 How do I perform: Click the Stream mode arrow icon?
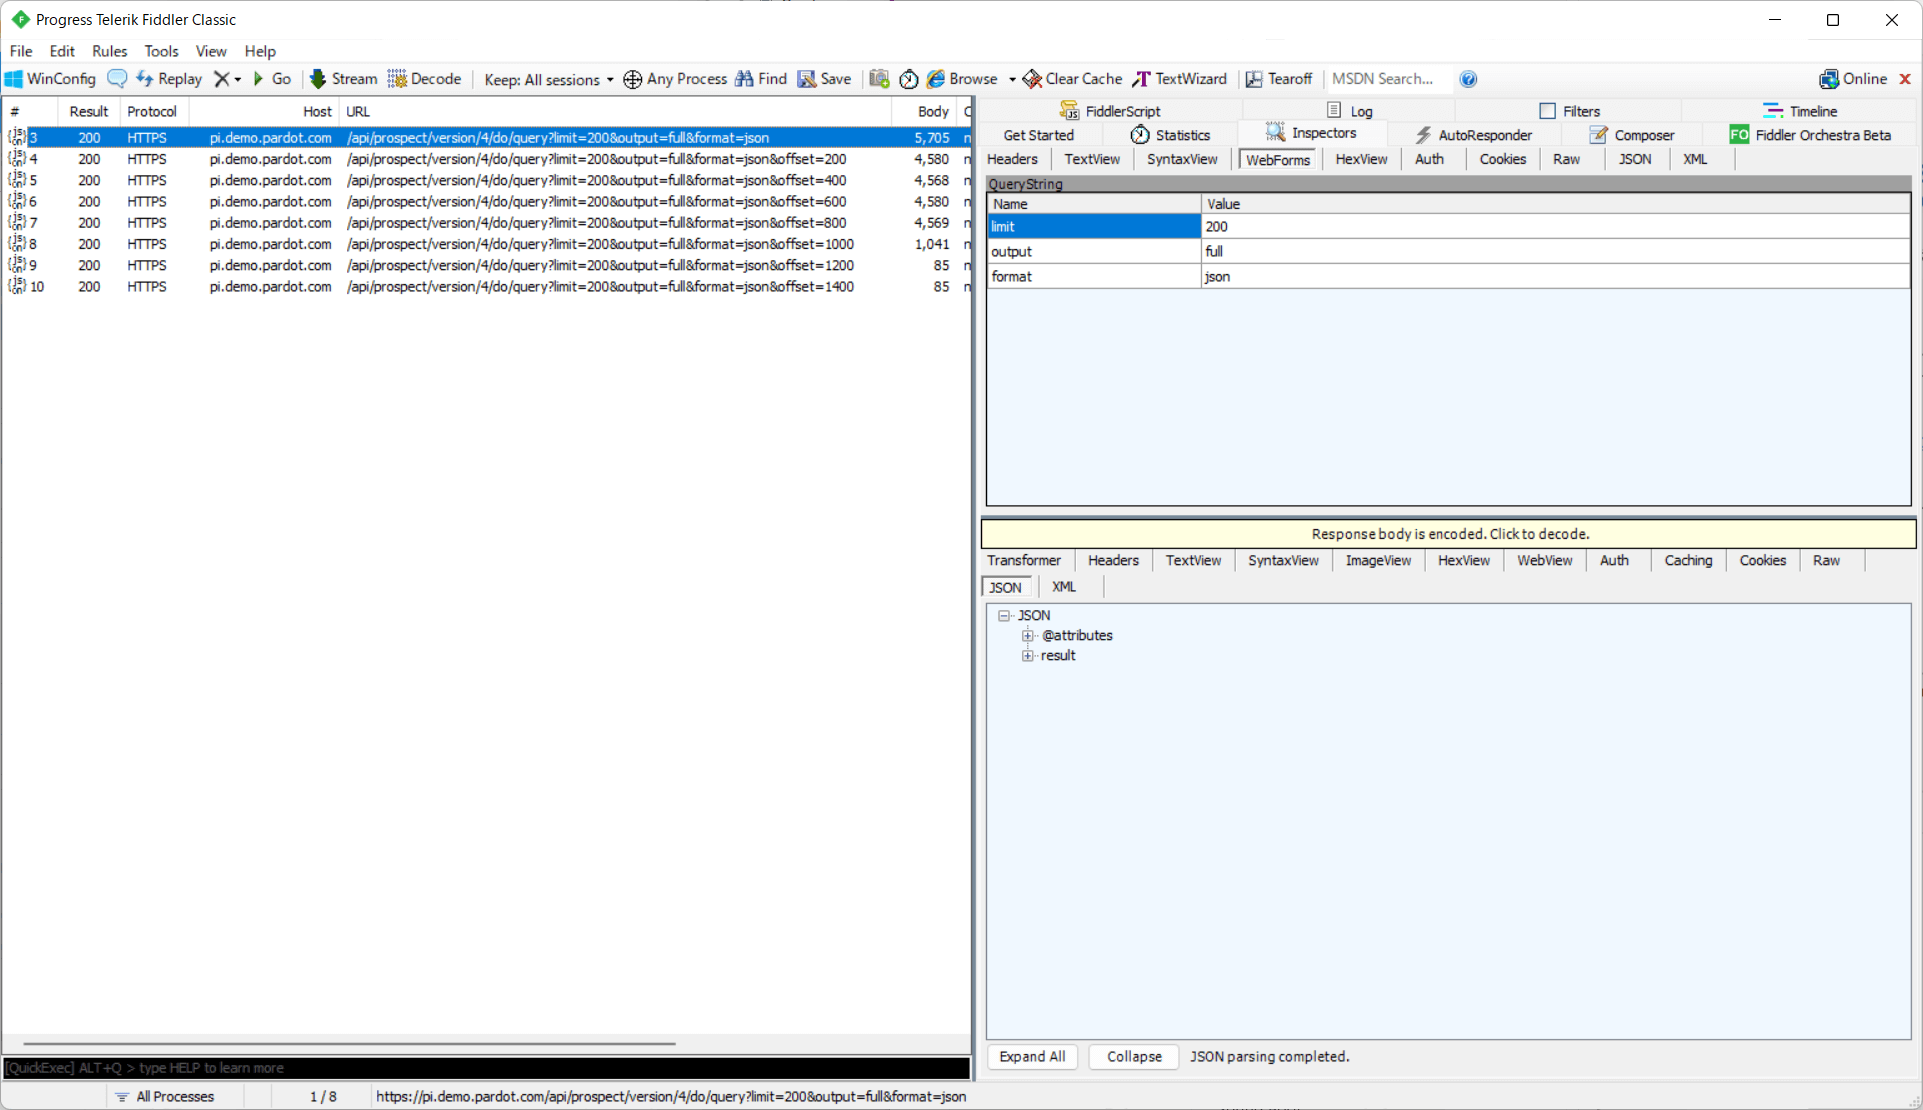(x=318, y=79)
